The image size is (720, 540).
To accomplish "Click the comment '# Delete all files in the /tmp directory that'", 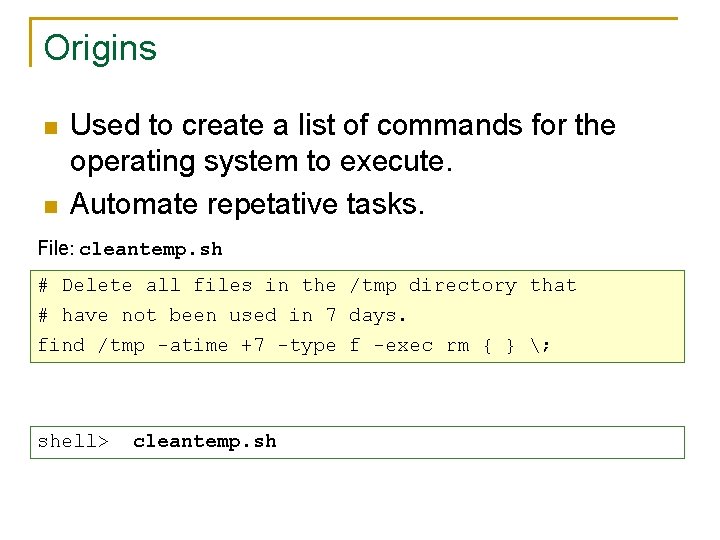I will click(x=307, y=286).
